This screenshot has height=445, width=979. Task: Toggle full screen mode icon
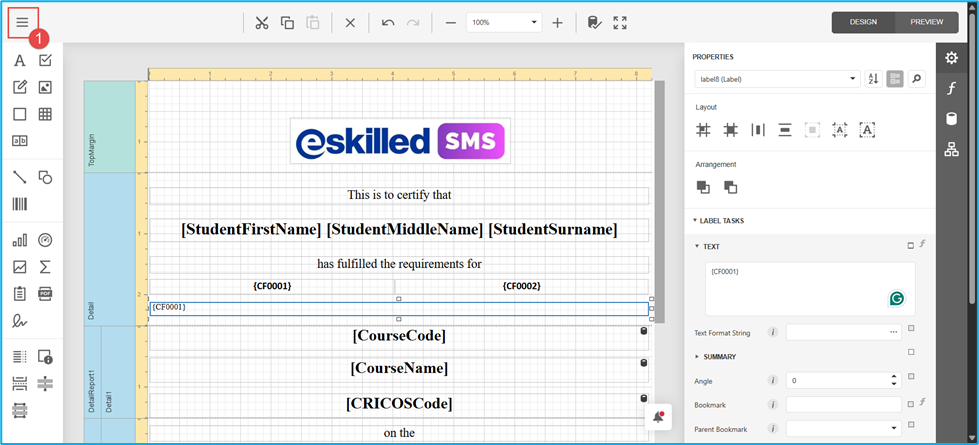620,22
